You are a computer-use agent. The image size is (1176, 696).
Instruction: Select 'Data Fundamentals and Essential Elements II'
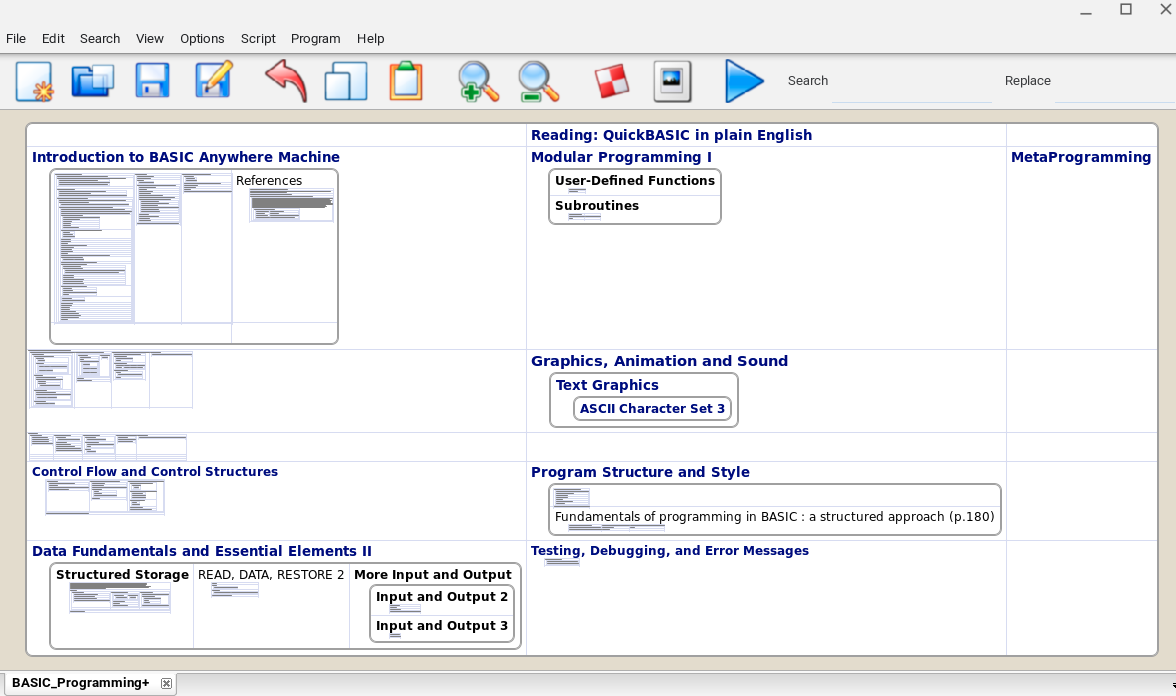202,551
